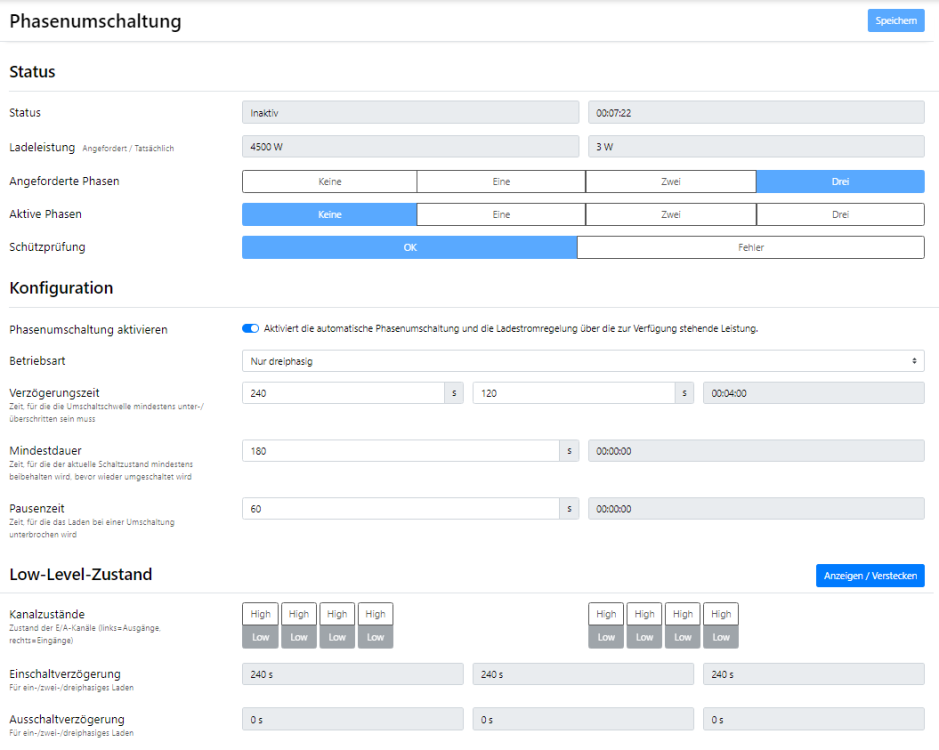
Task: Select Drei under Angeforderte Phasen
Action: click(840, 182)
